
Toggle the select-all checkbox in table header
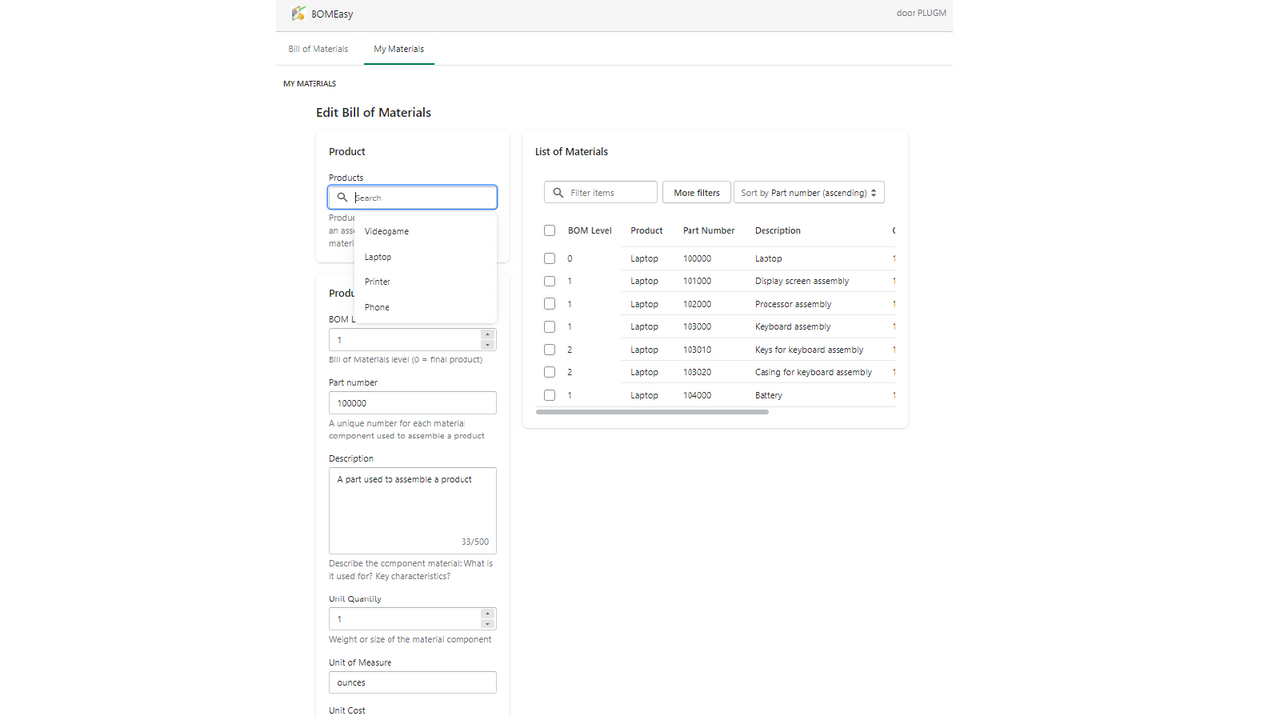[x=549, y=230]
